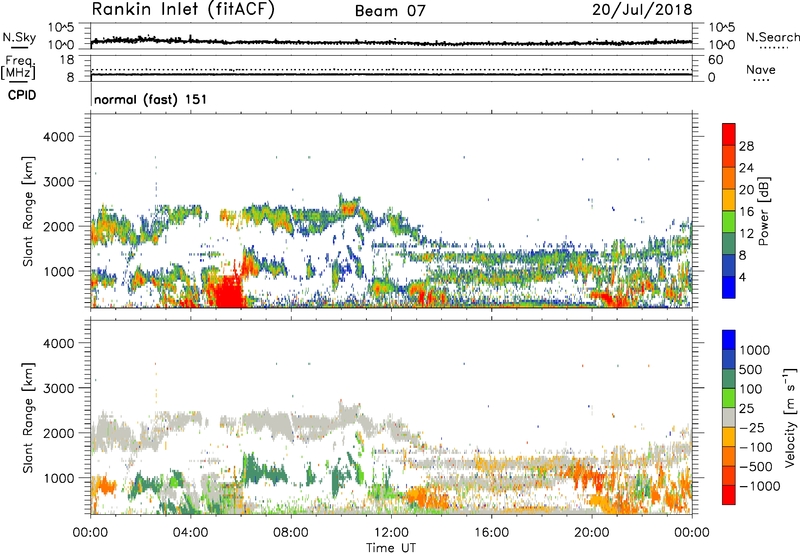Click the 'N.Sky' axis label
This screenshot has height=554, width=800.
pyautogui.click(x=19, y=37)
